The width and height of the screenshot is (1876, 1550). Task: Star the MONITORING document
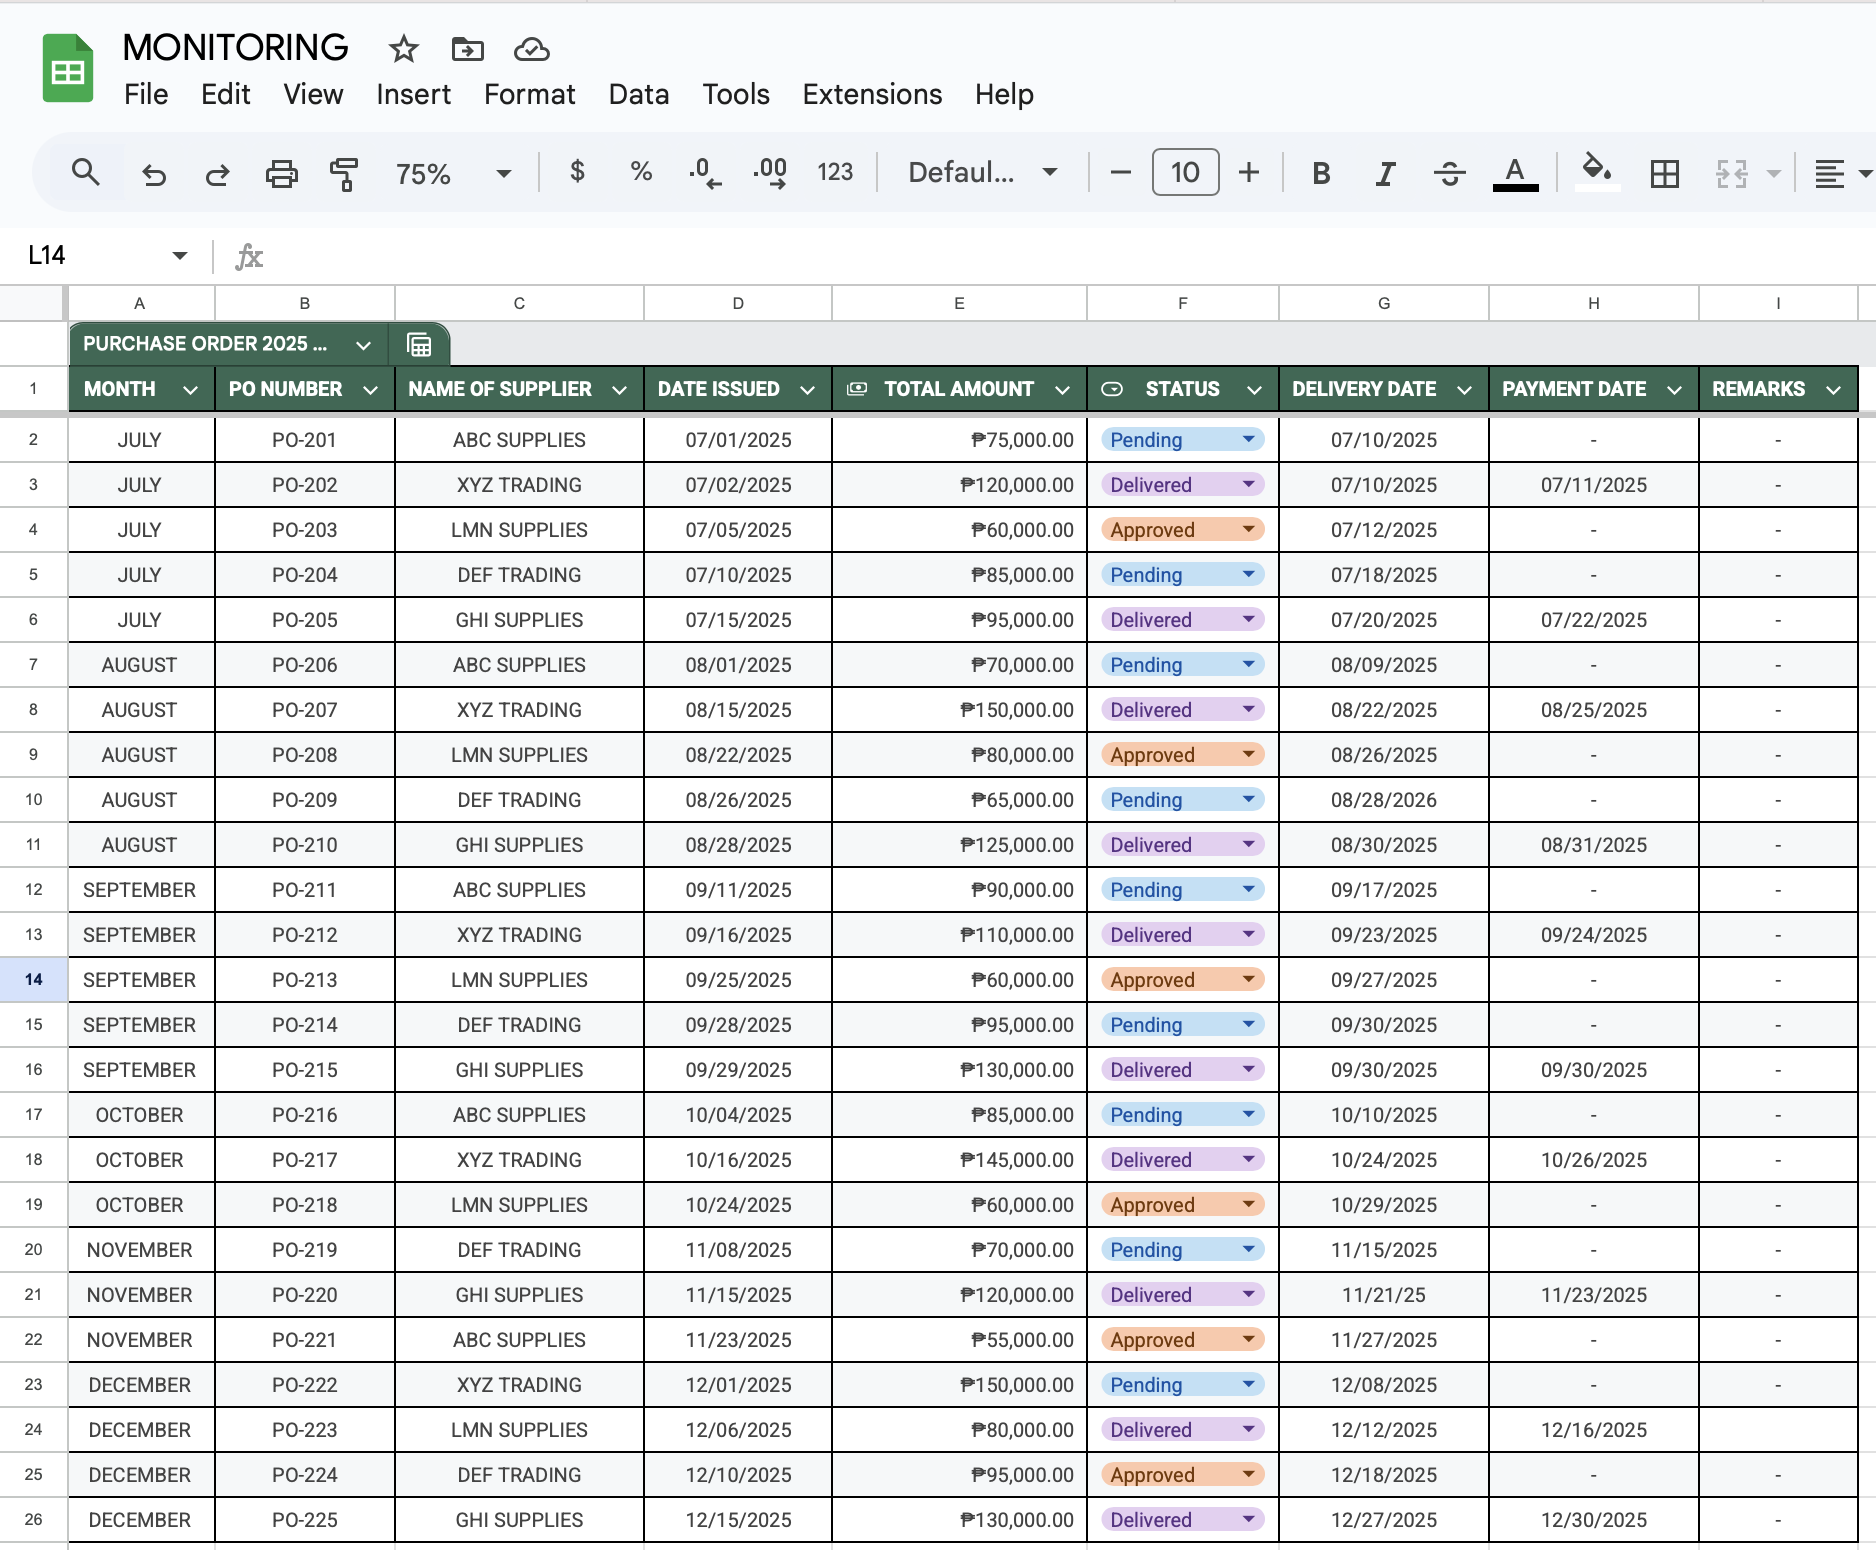click(x=404, y=48)
